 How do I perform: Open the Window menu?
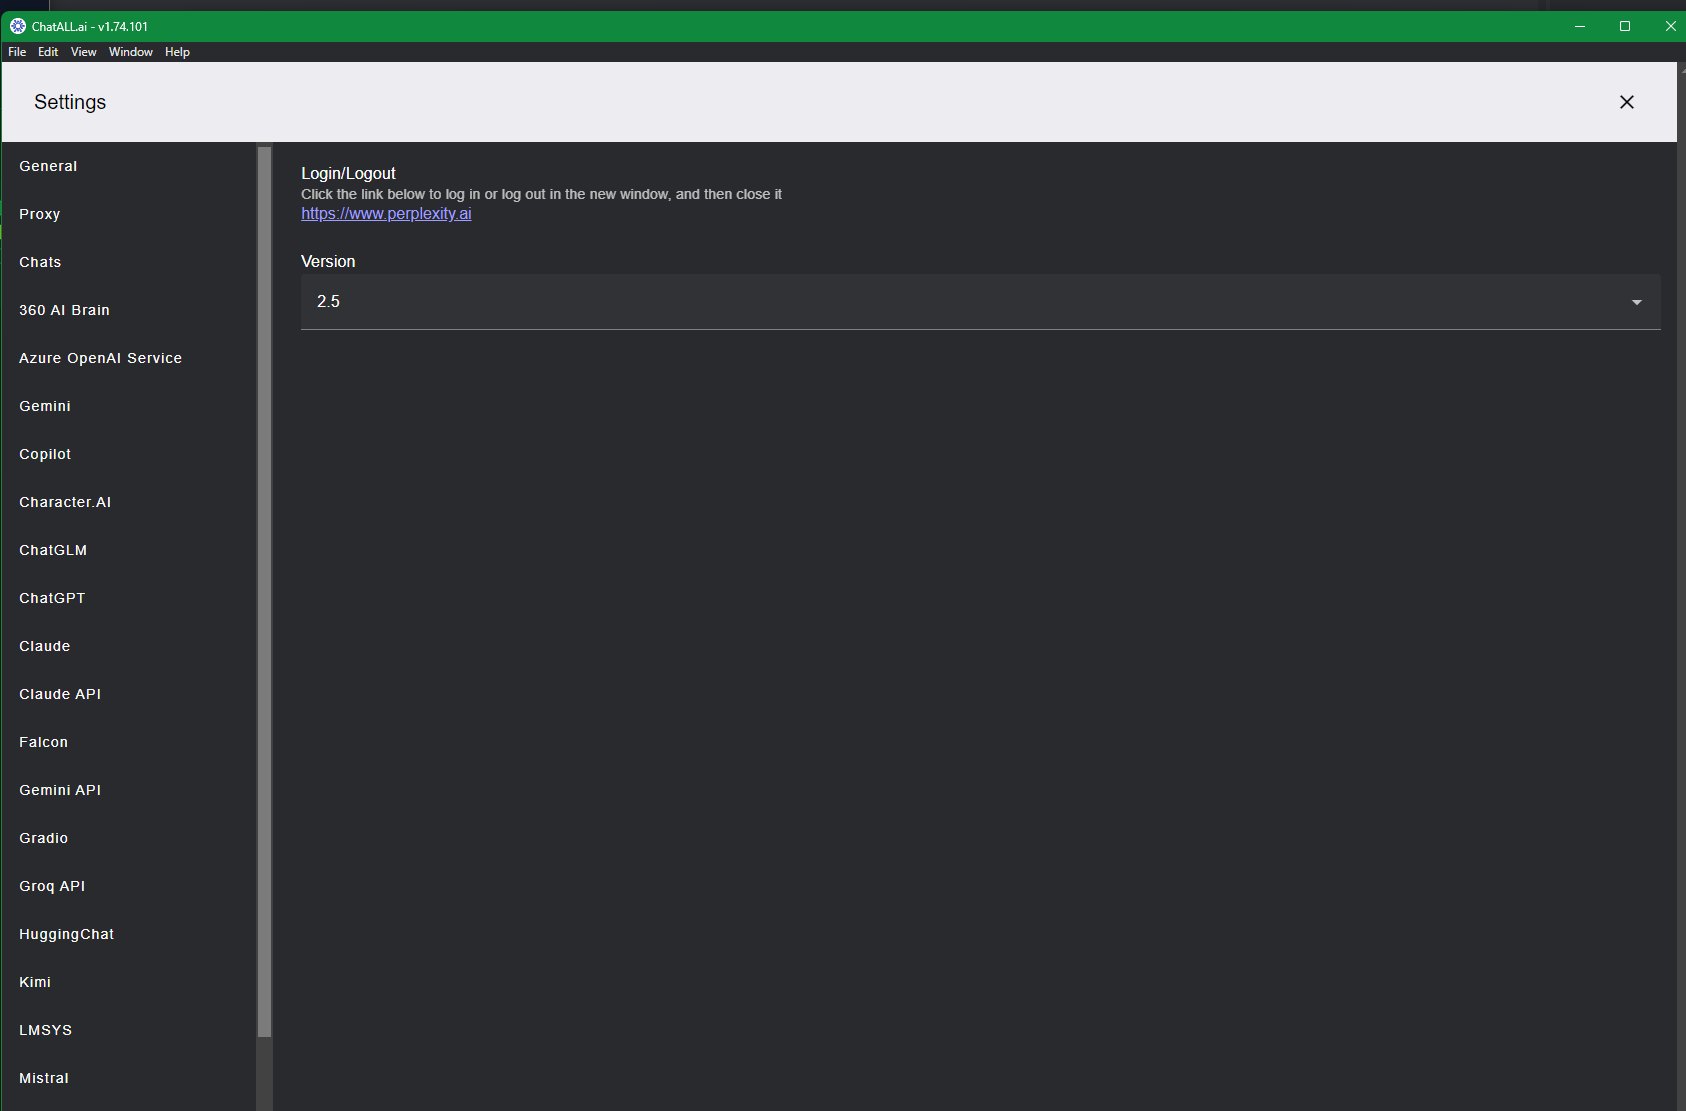click(x=131, y=52)
